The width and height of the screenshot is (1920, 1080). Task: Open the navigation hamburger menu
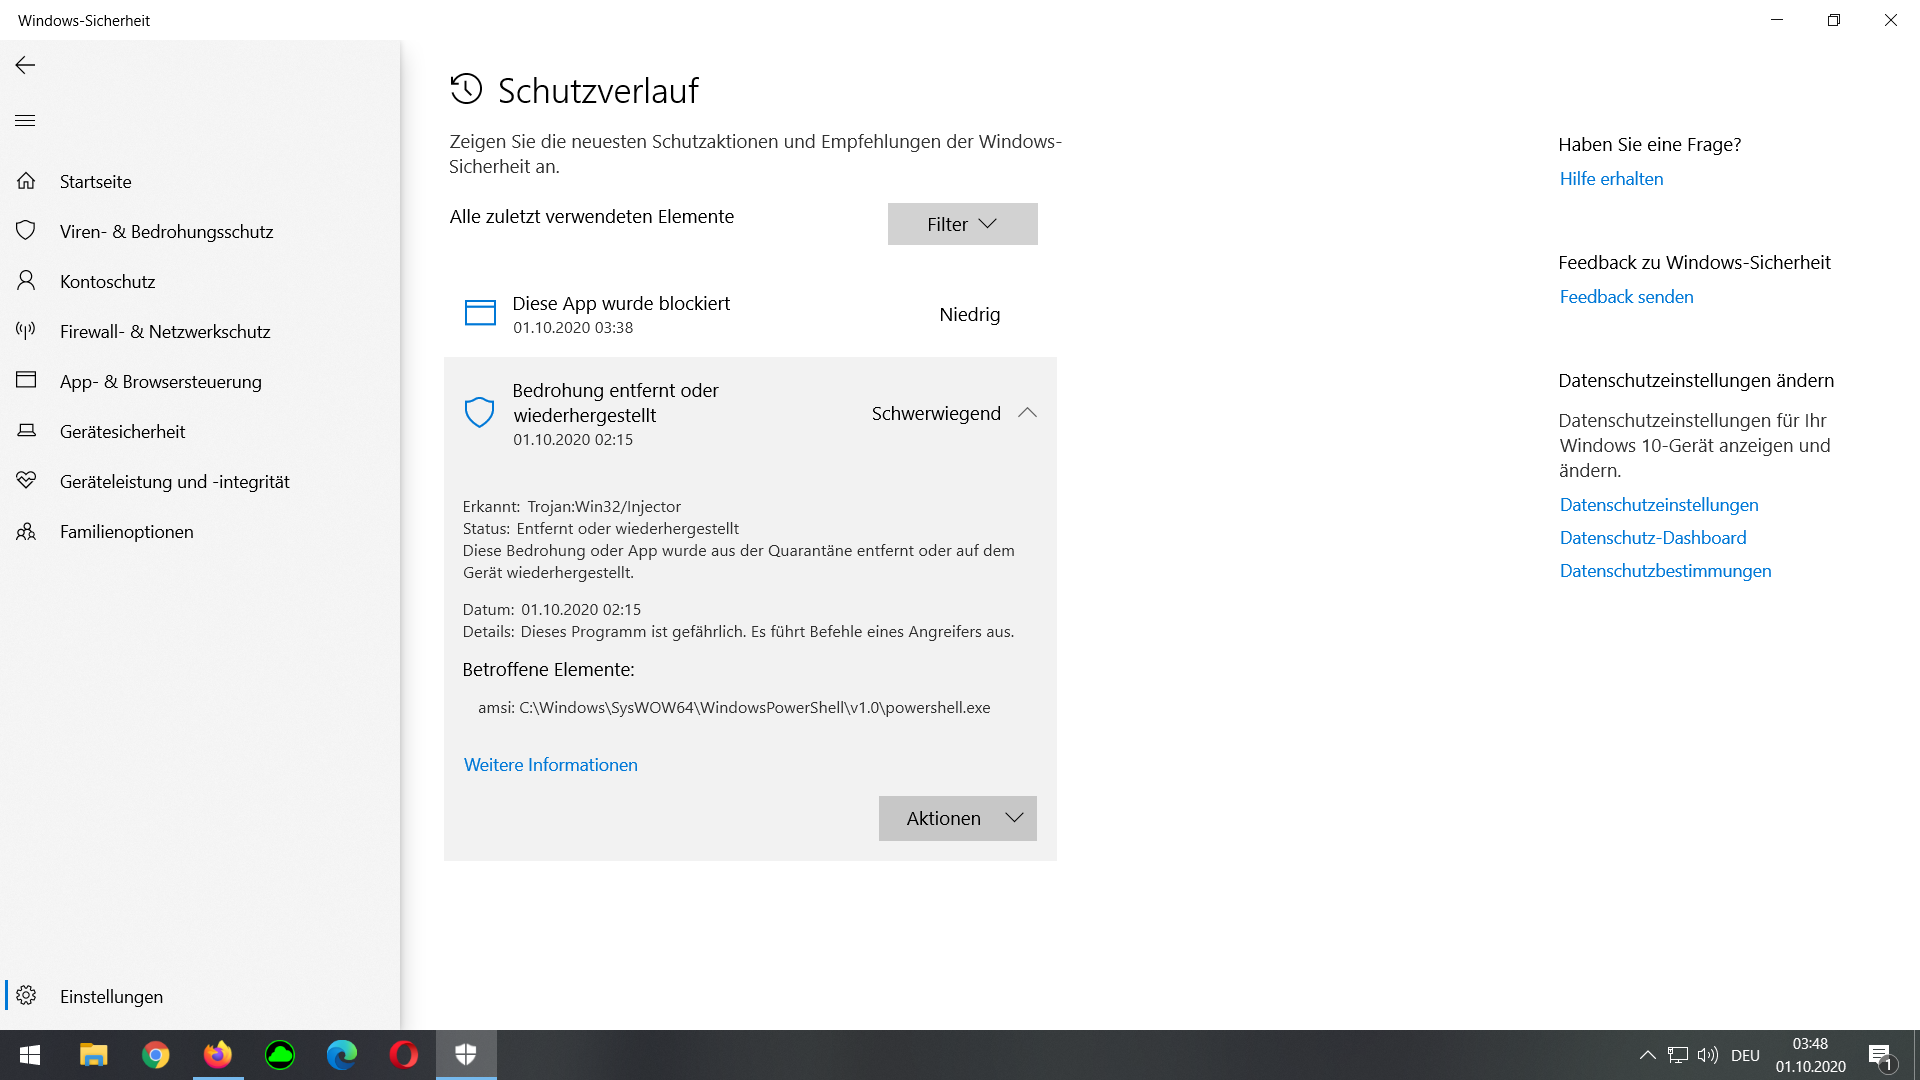pos(24,120)
